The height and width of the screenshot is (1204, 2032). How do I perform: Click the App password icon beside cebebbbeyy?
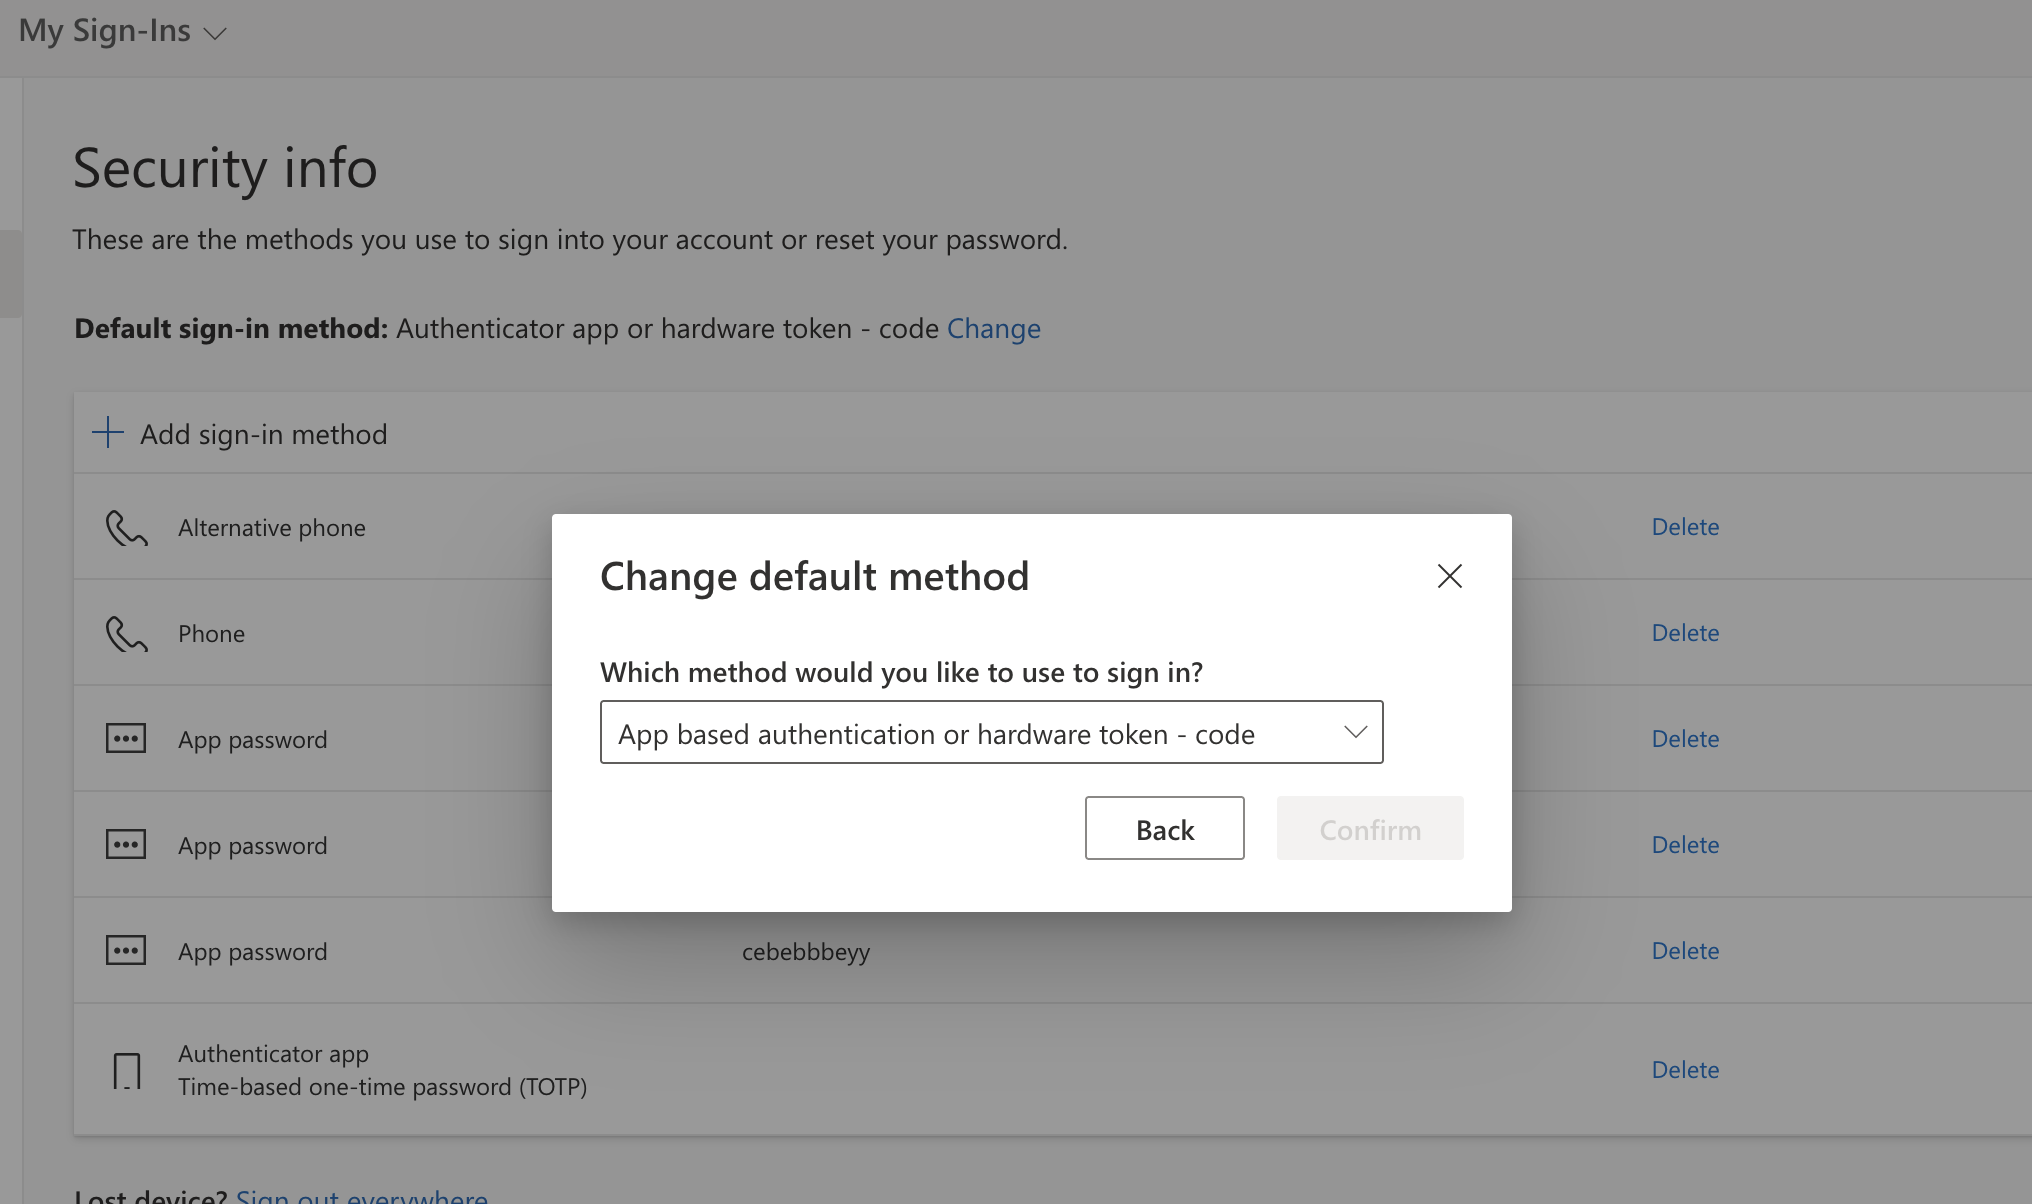pos(126,950)
